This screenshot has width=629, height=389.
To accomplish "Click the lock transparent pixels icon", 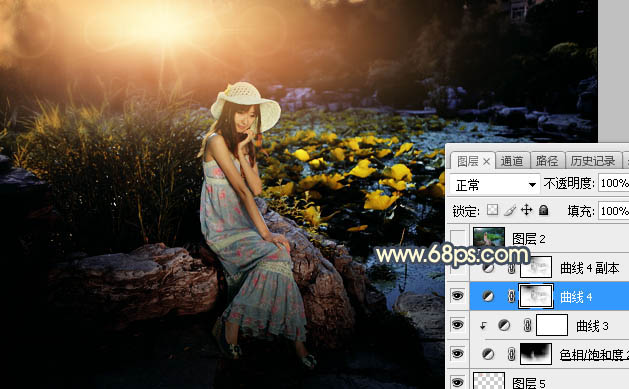I will pyautogui.click(x=492, y=210).
